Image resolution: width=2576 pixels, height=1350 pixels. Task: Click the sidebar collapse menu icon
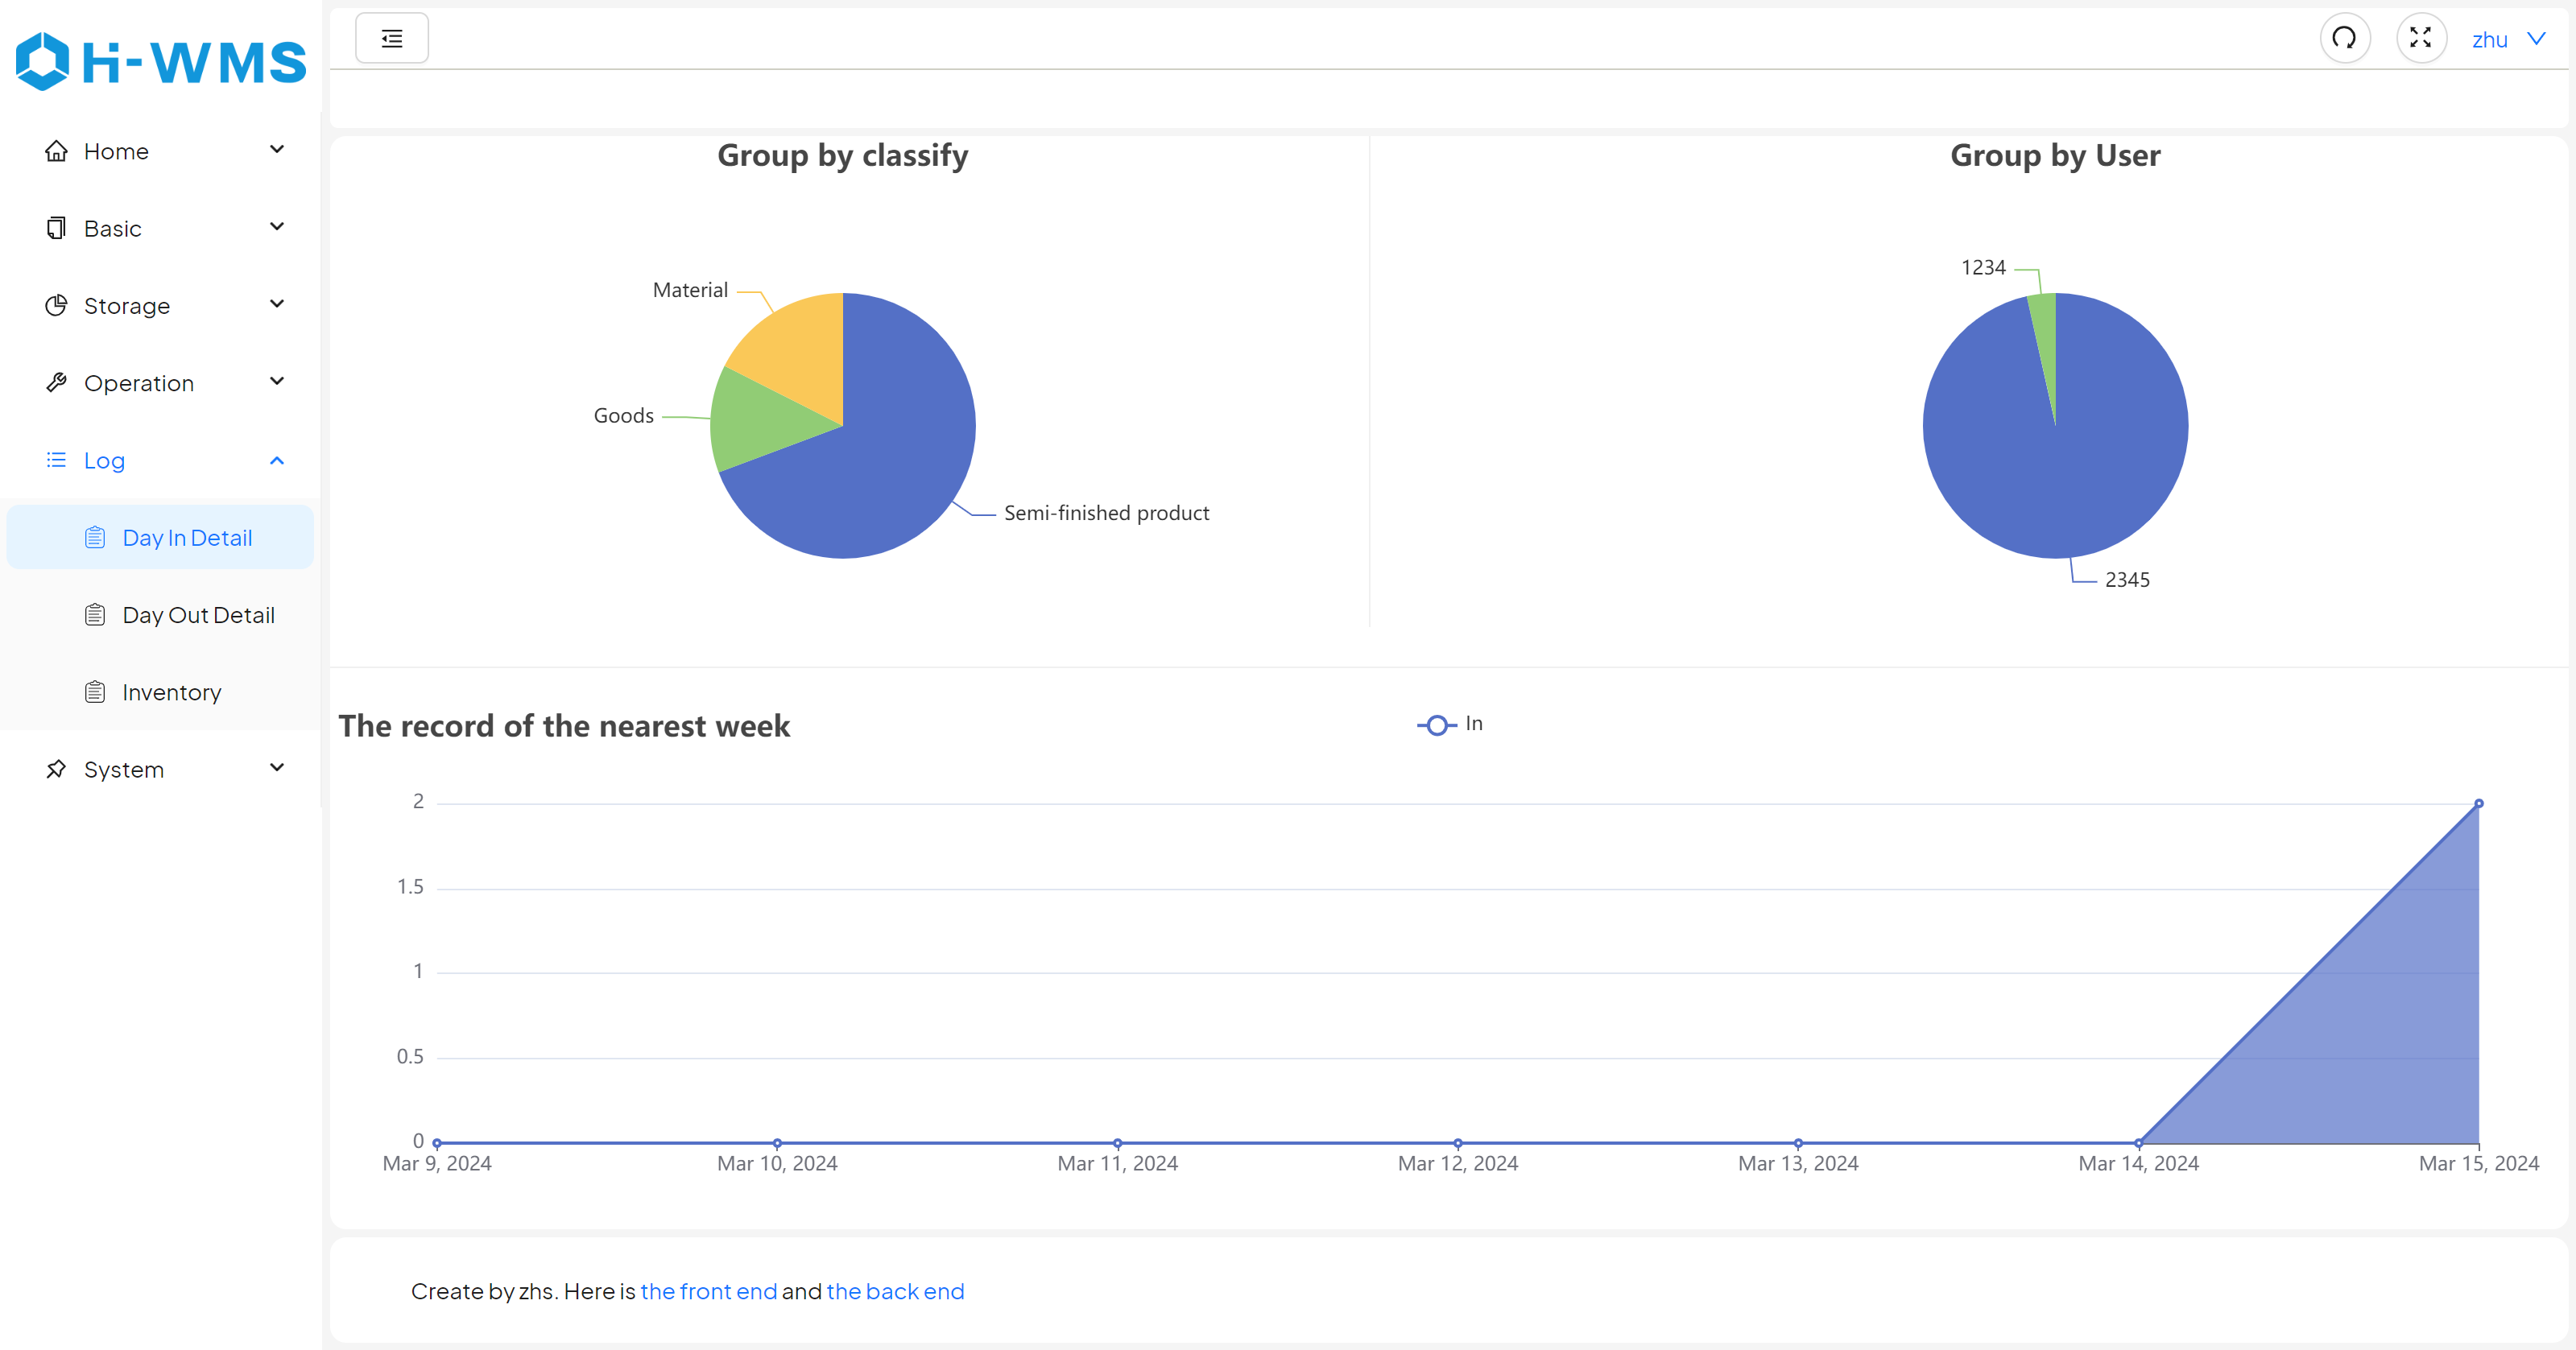(391, 38)
